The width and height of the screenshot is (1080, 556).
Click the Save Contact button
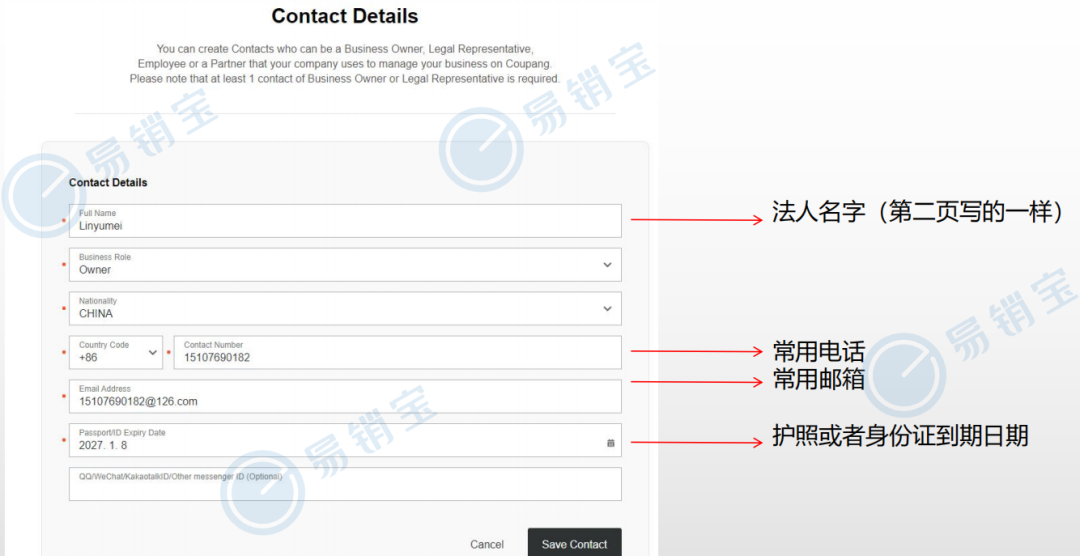(x=574, y=544)
